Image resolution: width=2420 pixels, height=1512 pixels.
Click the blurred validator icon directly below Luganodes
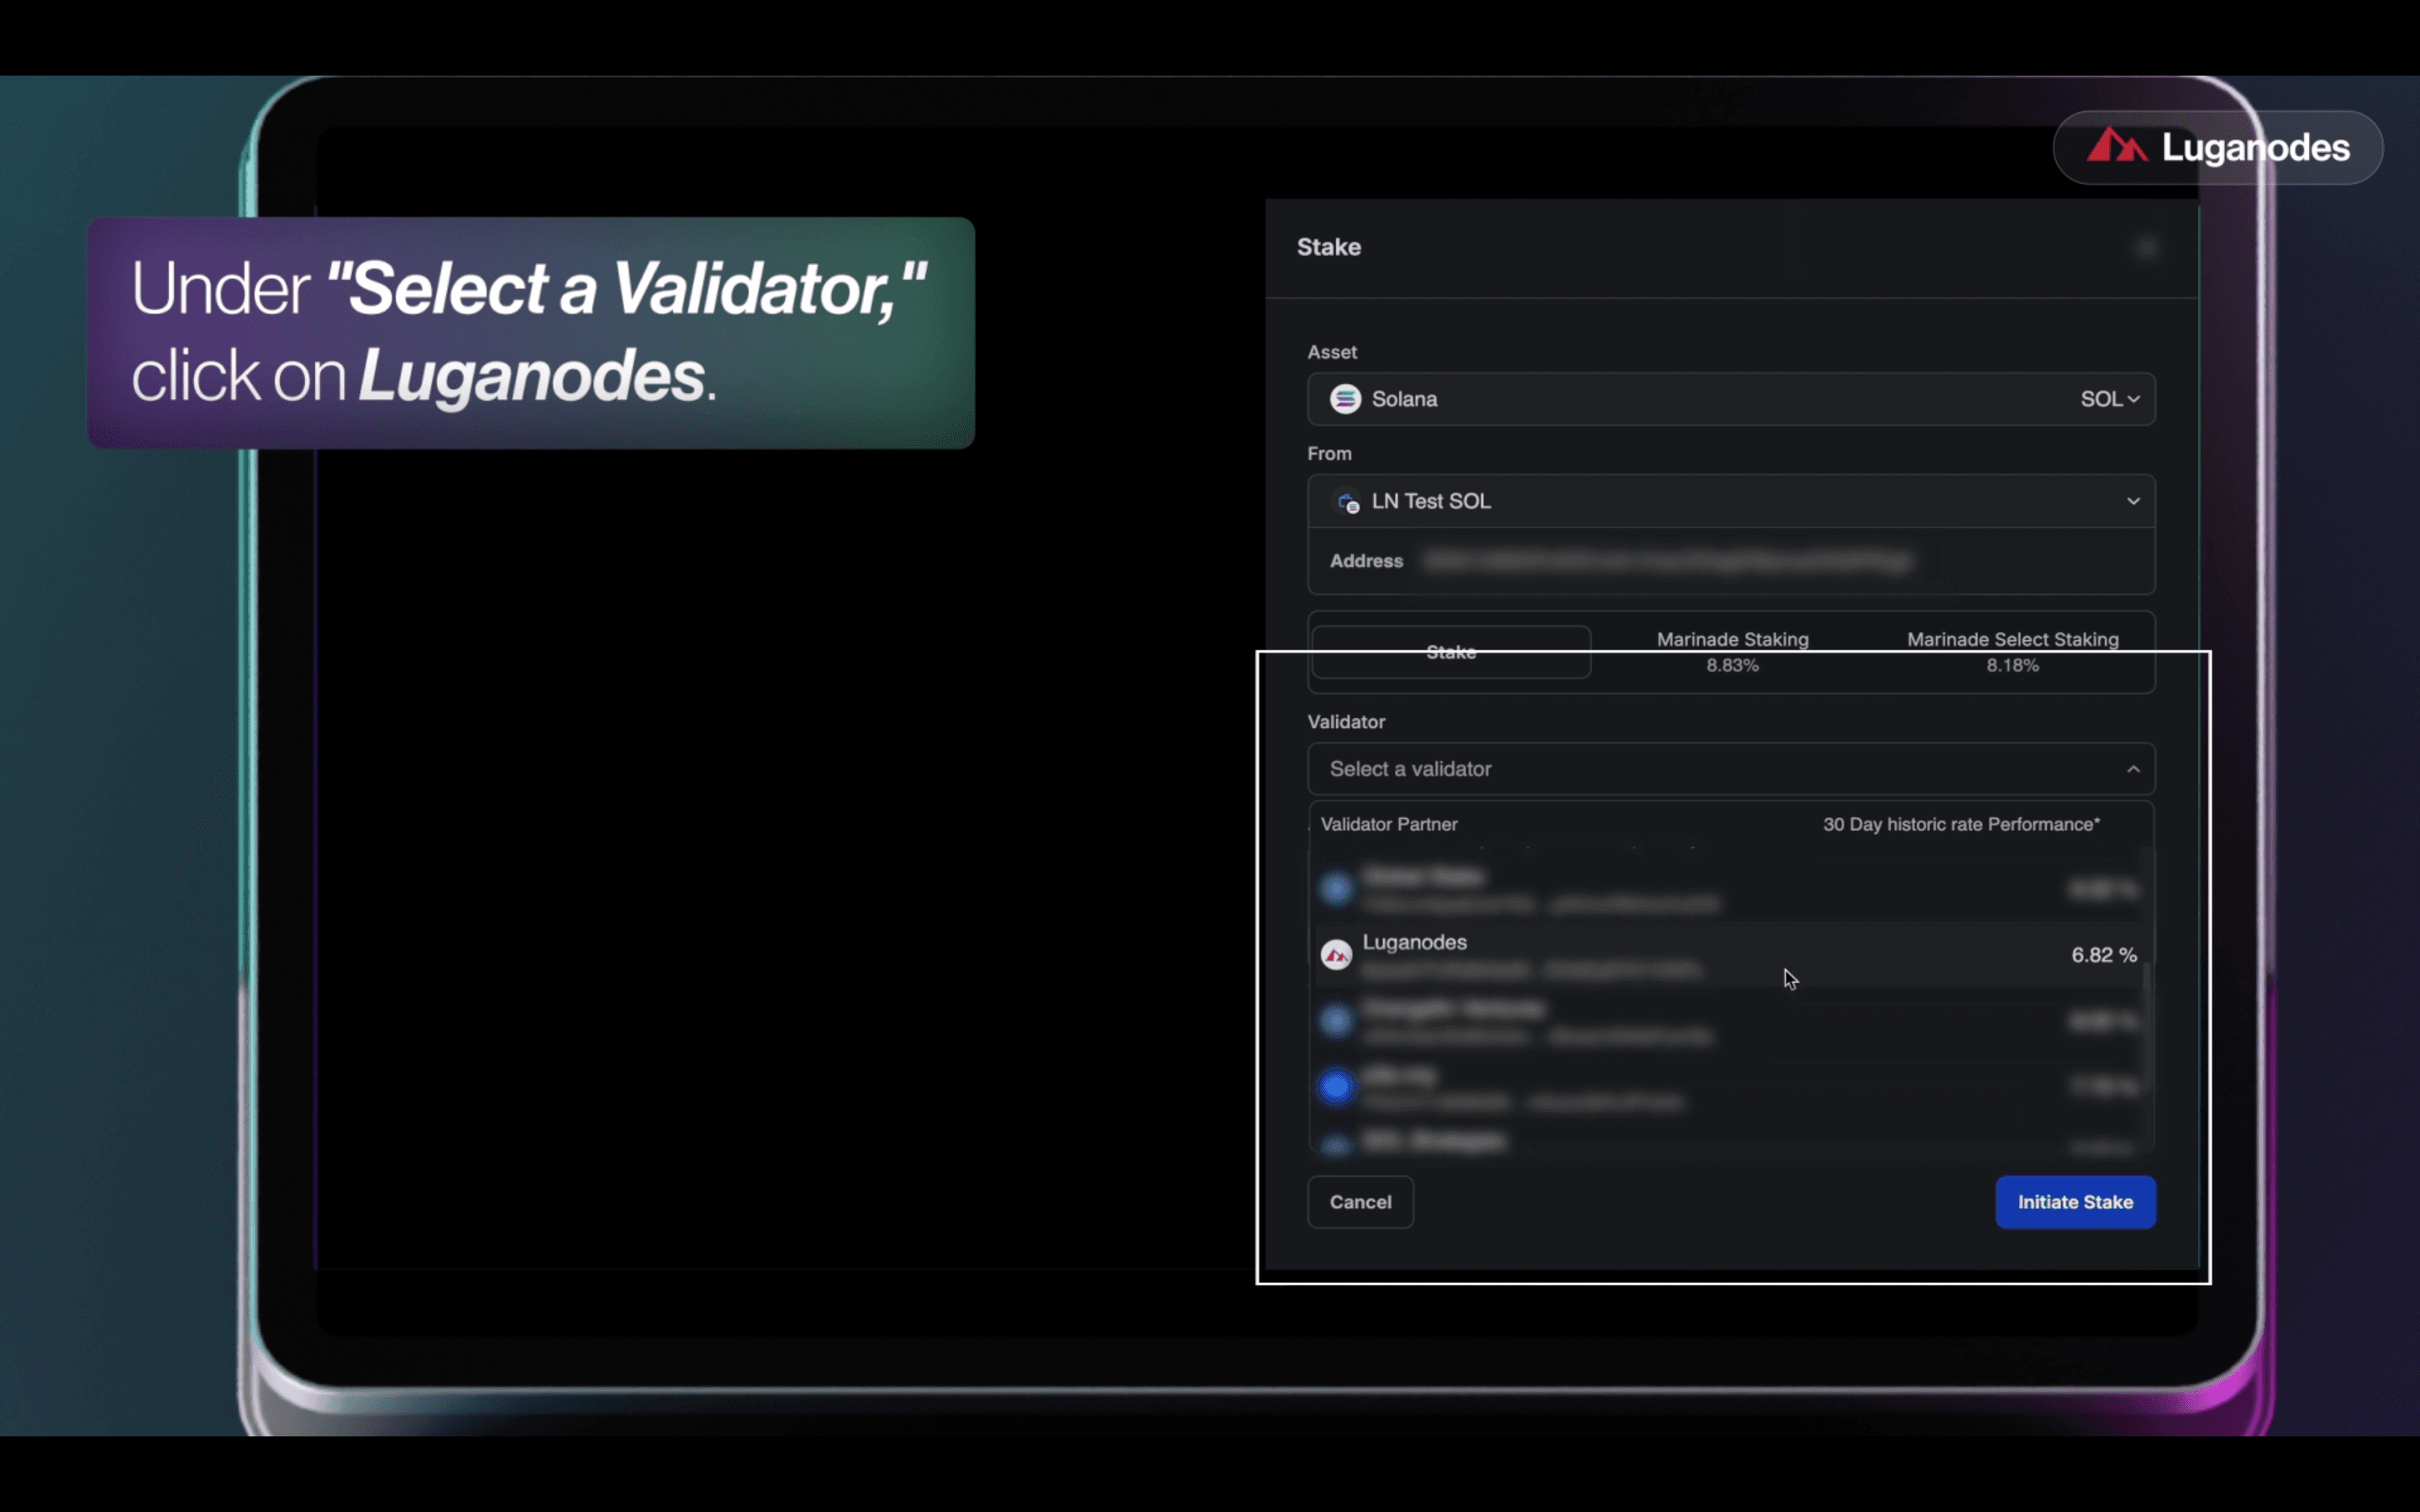point(1336,1021)
